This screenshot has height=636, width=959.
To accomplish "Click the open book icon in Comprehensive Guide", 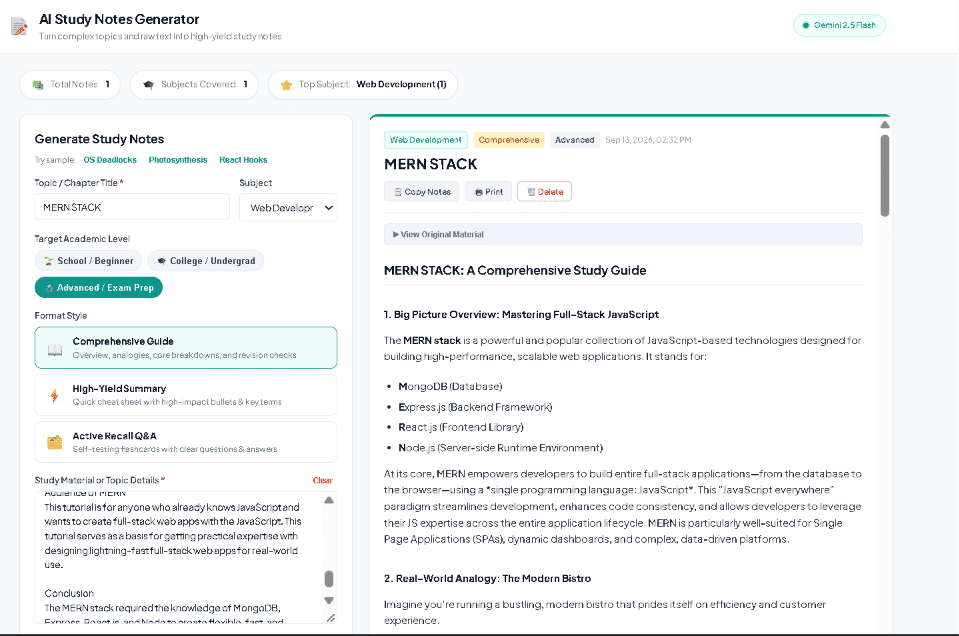I will click(x=55, y=349).
